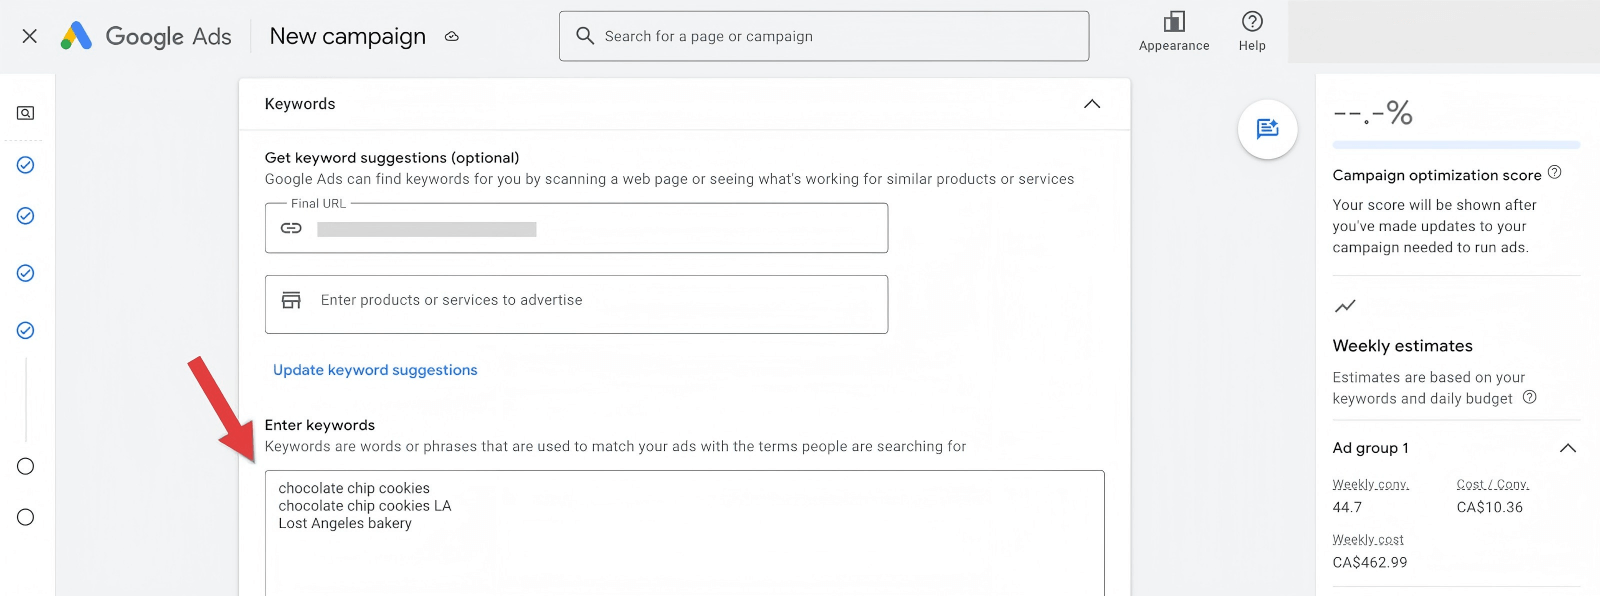1600x596 pixels.
Task: Click the magnifier icon in the search bar
Action: pyautogui.click(x=585, y=36)
